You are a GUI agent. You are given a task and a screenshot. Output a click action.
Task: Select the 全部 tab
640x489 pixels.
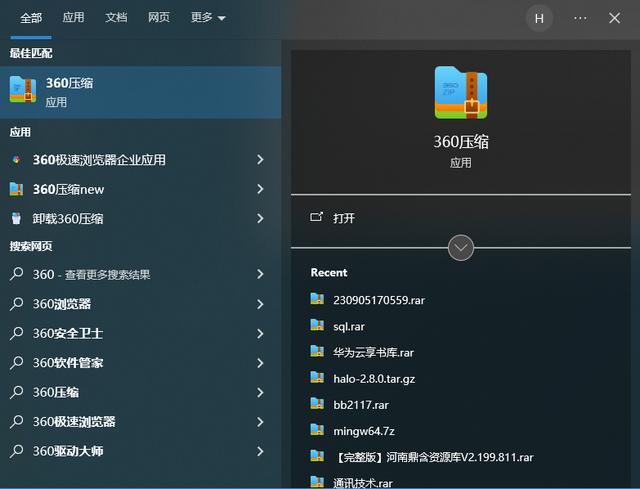pyautogui.click(x=31, y=18)
